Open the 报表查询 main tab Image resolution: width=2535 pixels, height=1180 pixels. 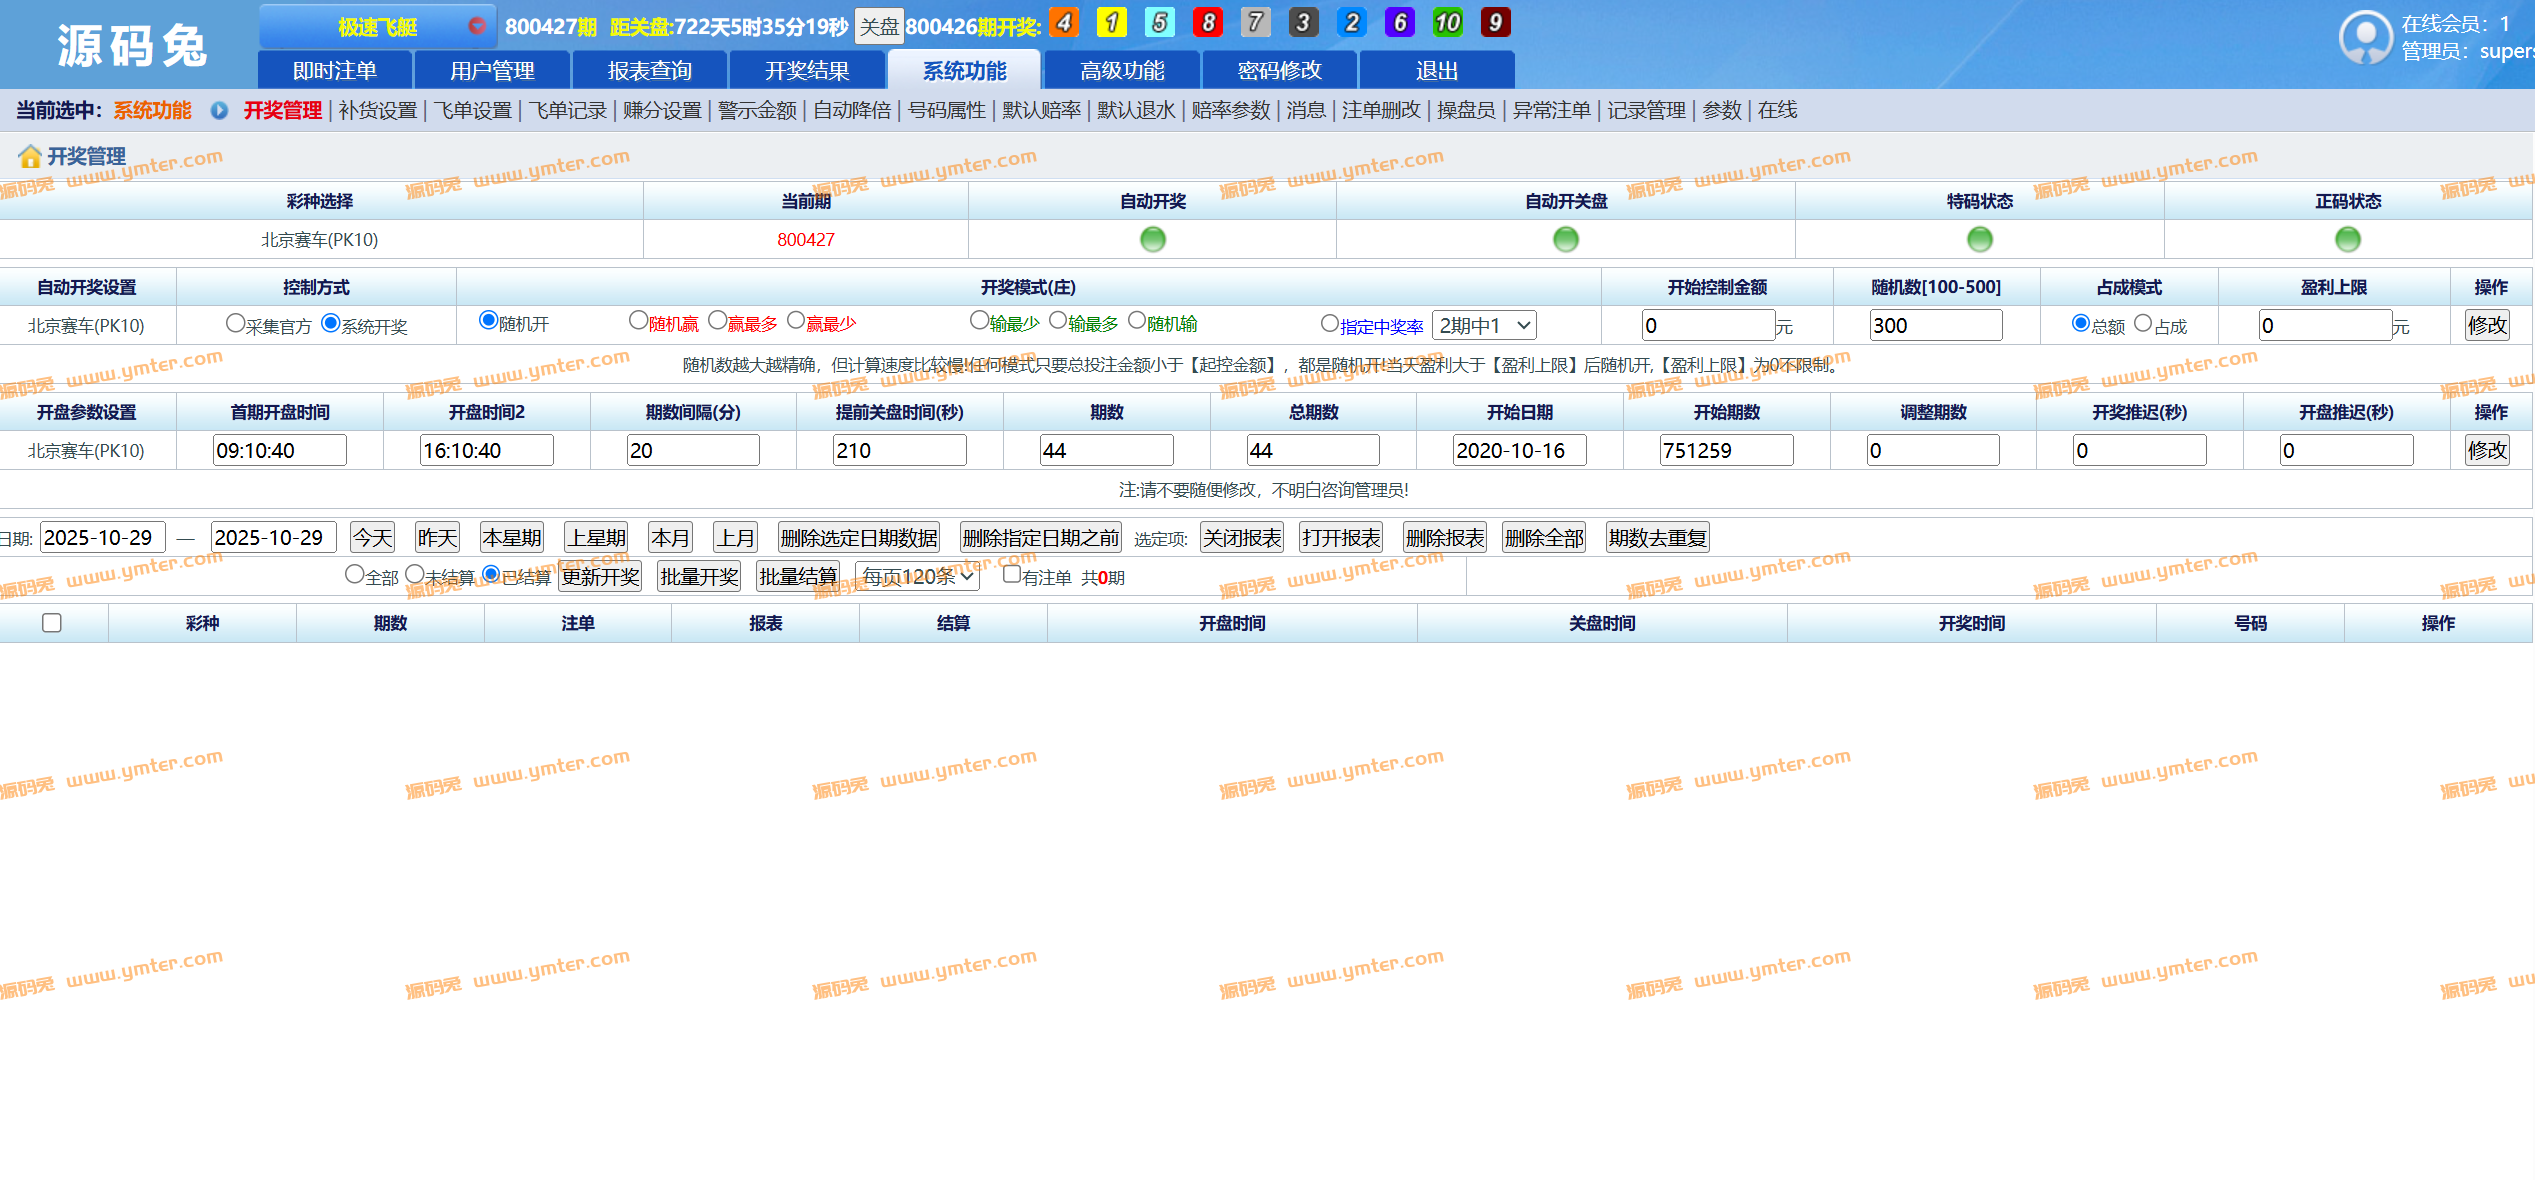click(649, 70)
